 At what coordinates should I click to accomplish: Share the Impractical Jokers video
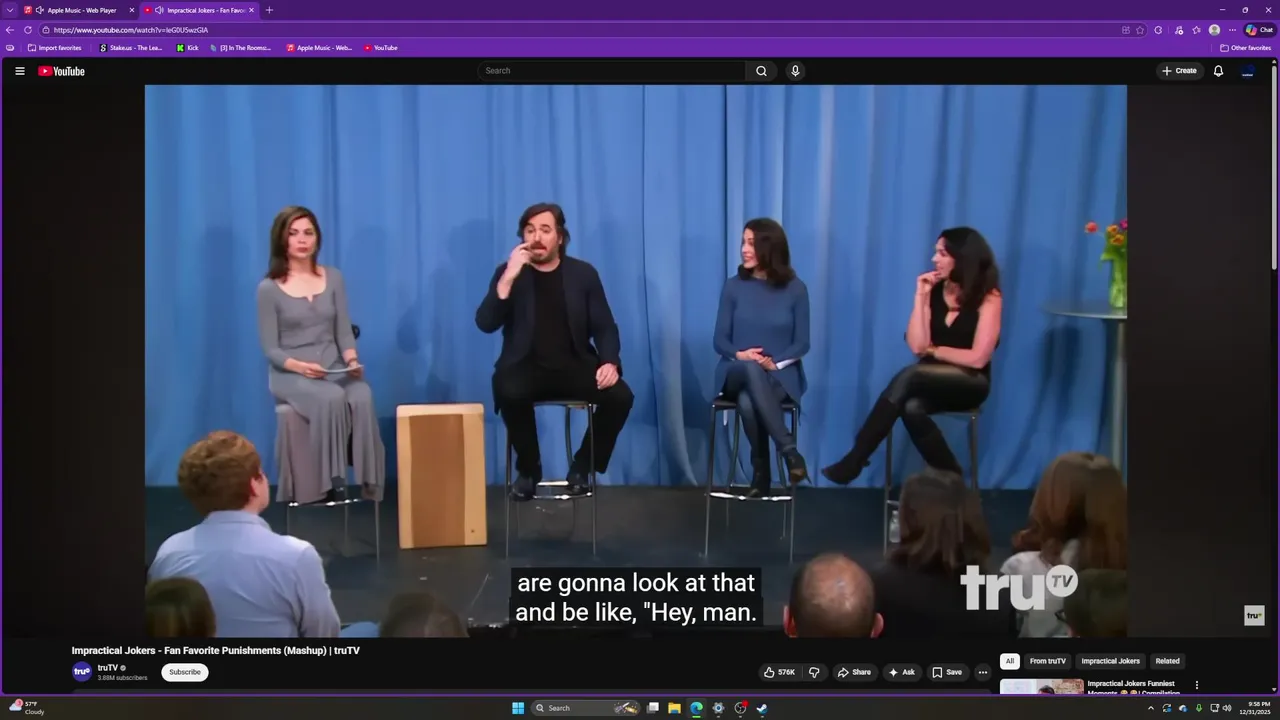click(854, 672)
